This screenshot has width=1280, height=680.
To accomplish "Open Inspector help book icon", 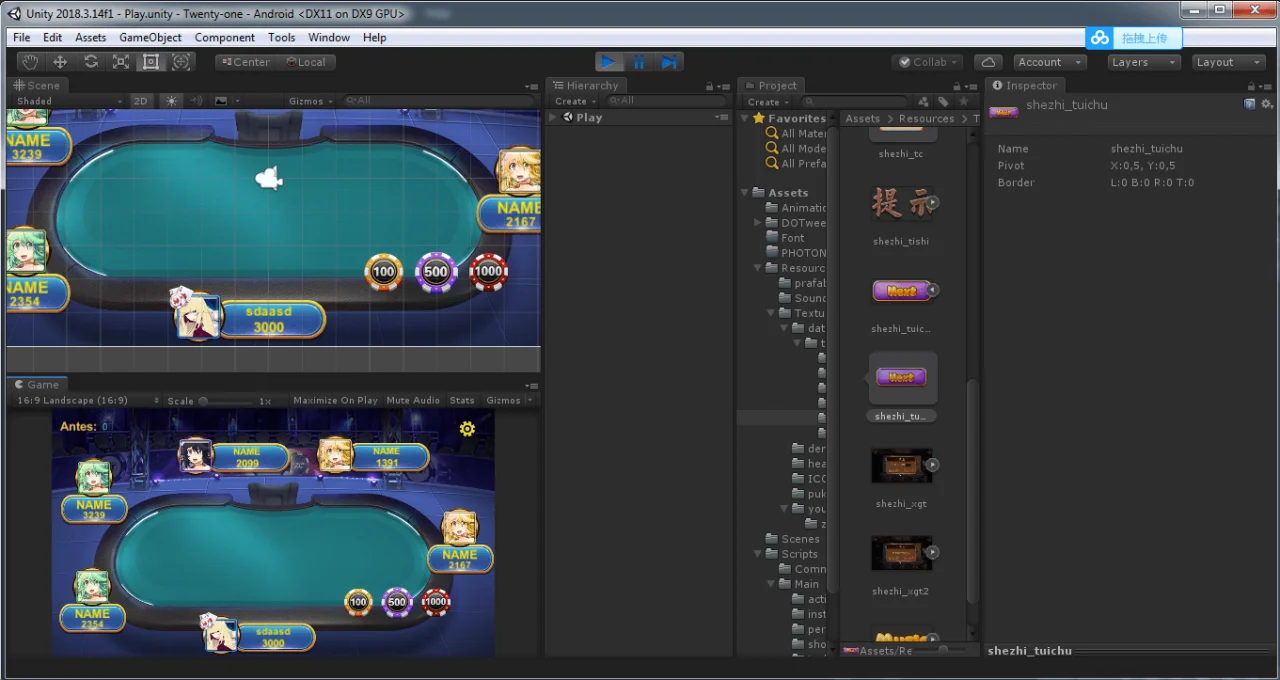I will click(1250, 104).
